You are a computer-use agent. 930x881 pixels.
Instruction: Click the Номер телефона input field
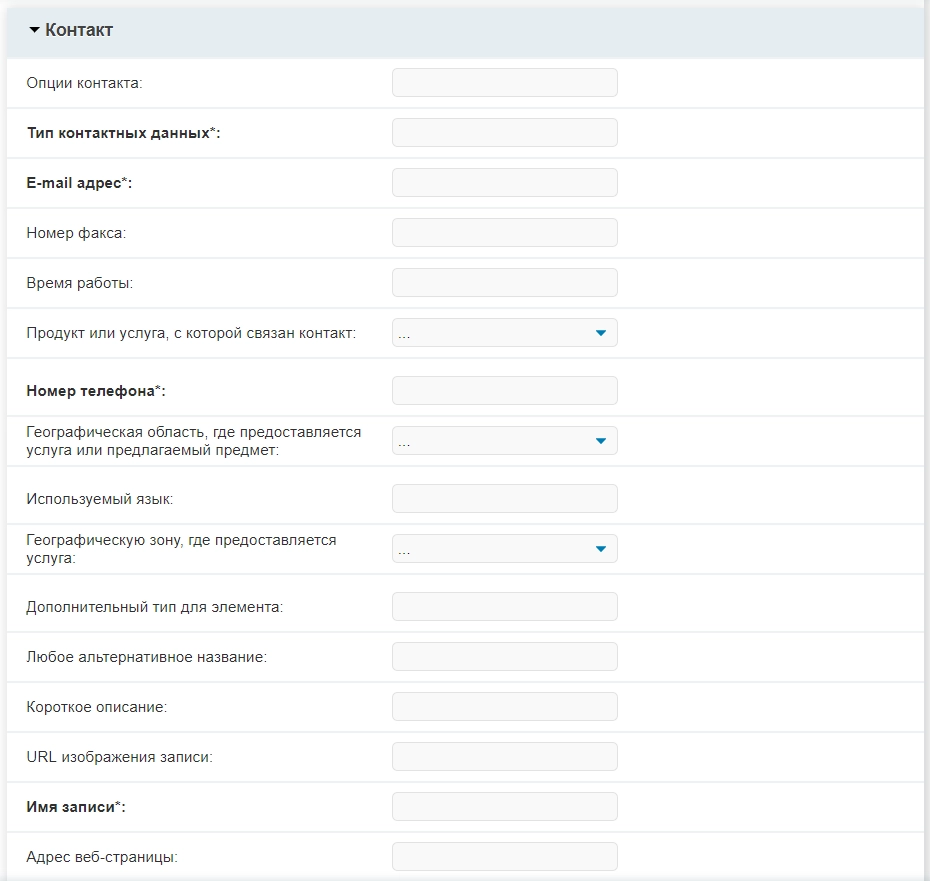click(505, 390)
